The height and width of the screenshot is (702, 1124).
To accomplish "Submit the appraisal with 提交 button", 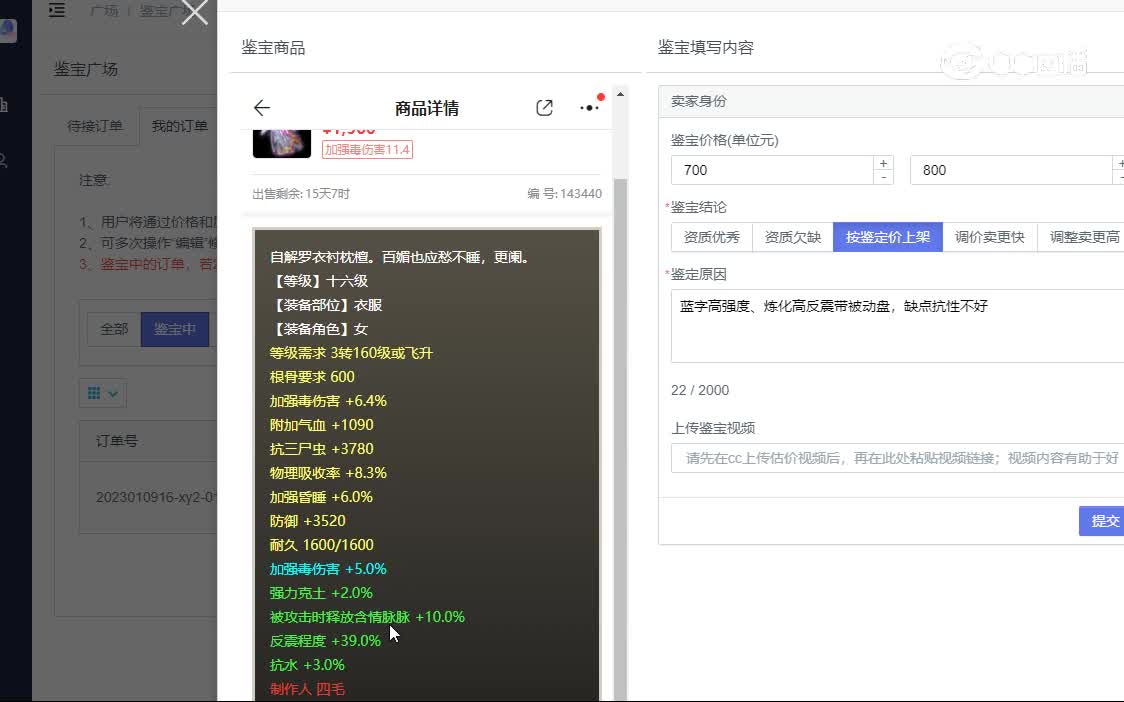I will point(1104,521).
